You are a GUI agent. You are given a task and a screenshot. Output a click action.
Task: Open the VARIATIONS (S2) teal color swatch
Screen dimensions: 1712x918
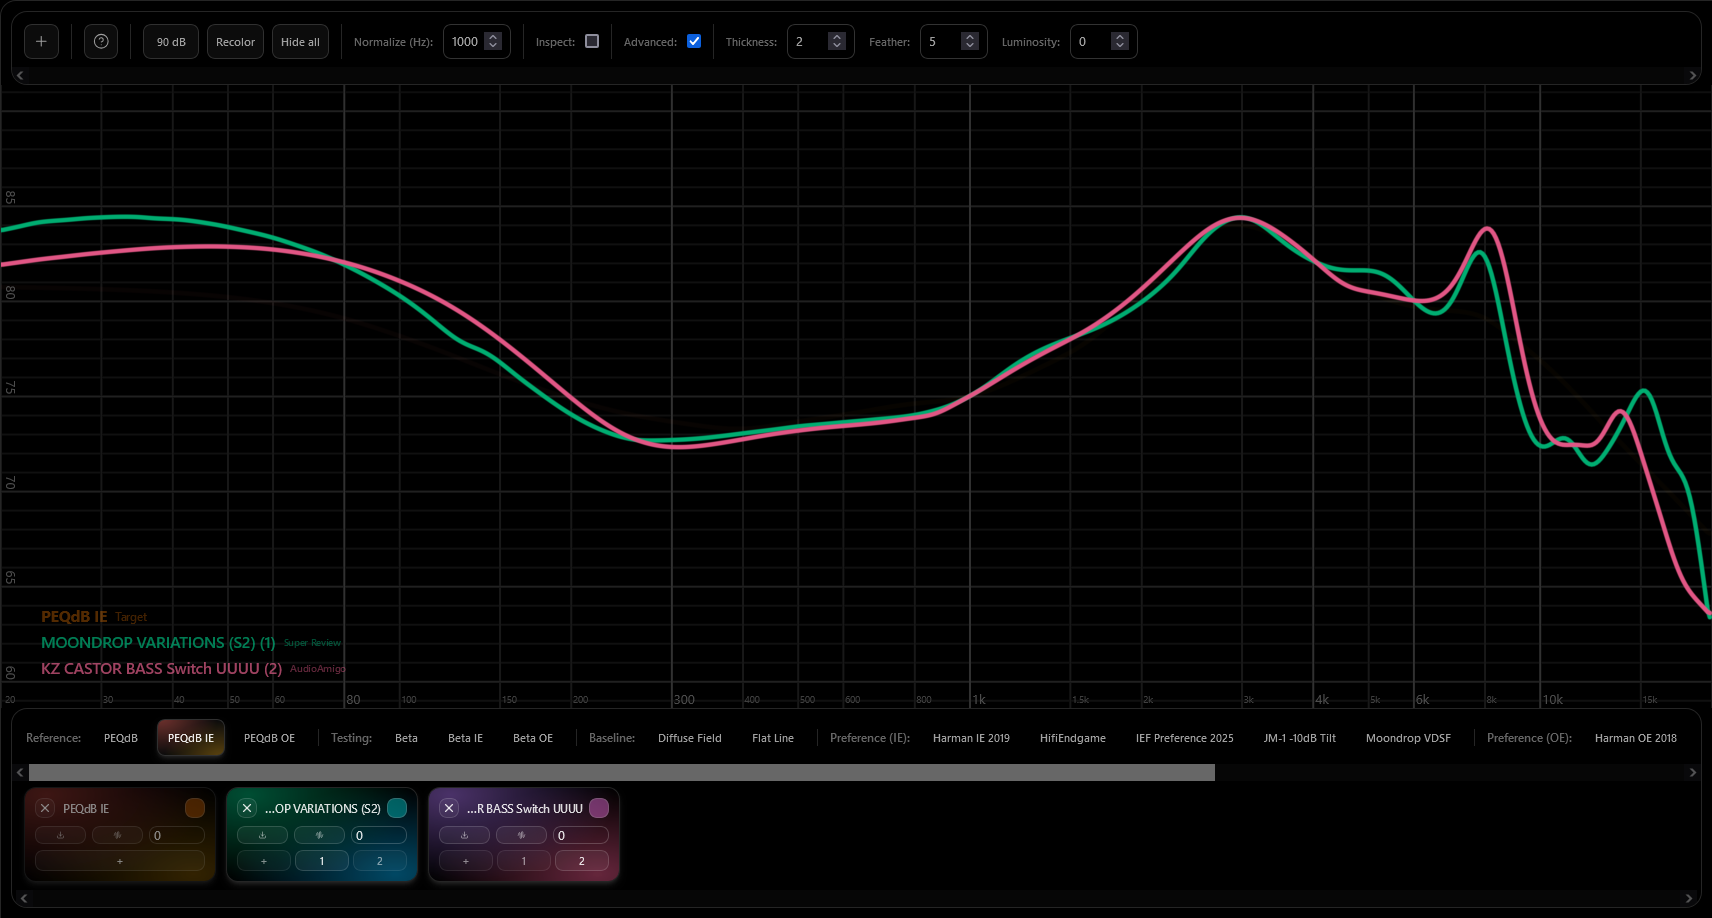point(397,808)
